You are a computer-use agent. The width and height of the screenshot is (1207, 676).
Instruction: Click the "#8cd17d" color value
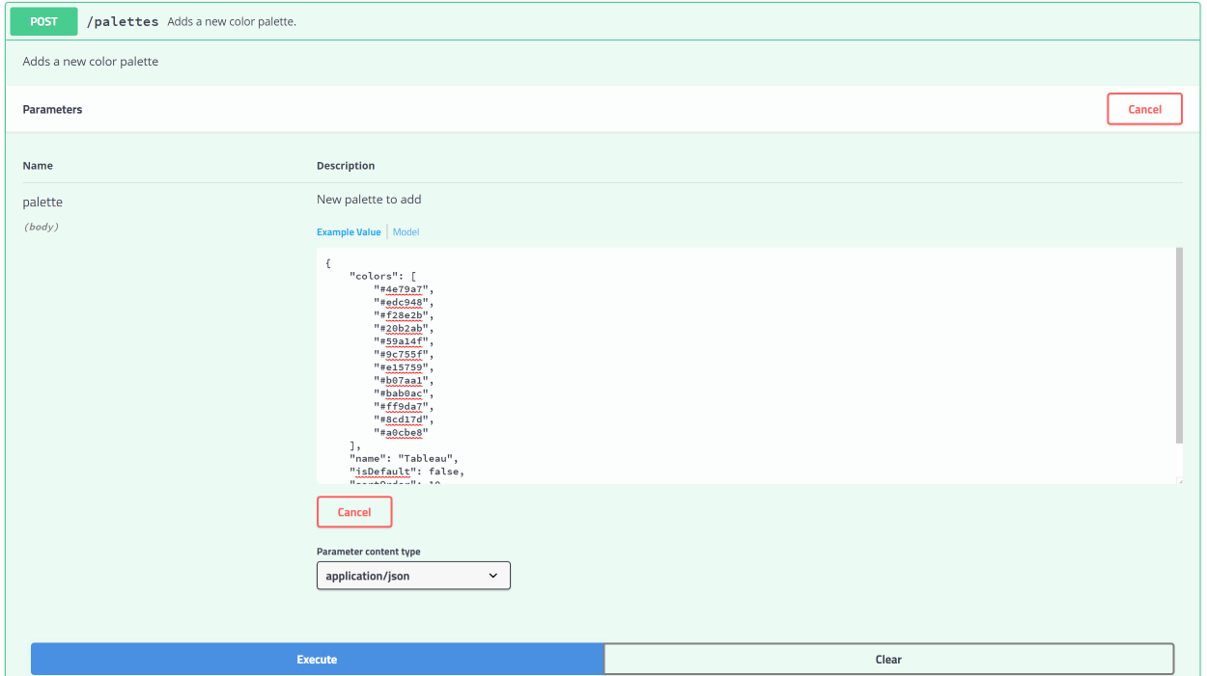[401, 419]
